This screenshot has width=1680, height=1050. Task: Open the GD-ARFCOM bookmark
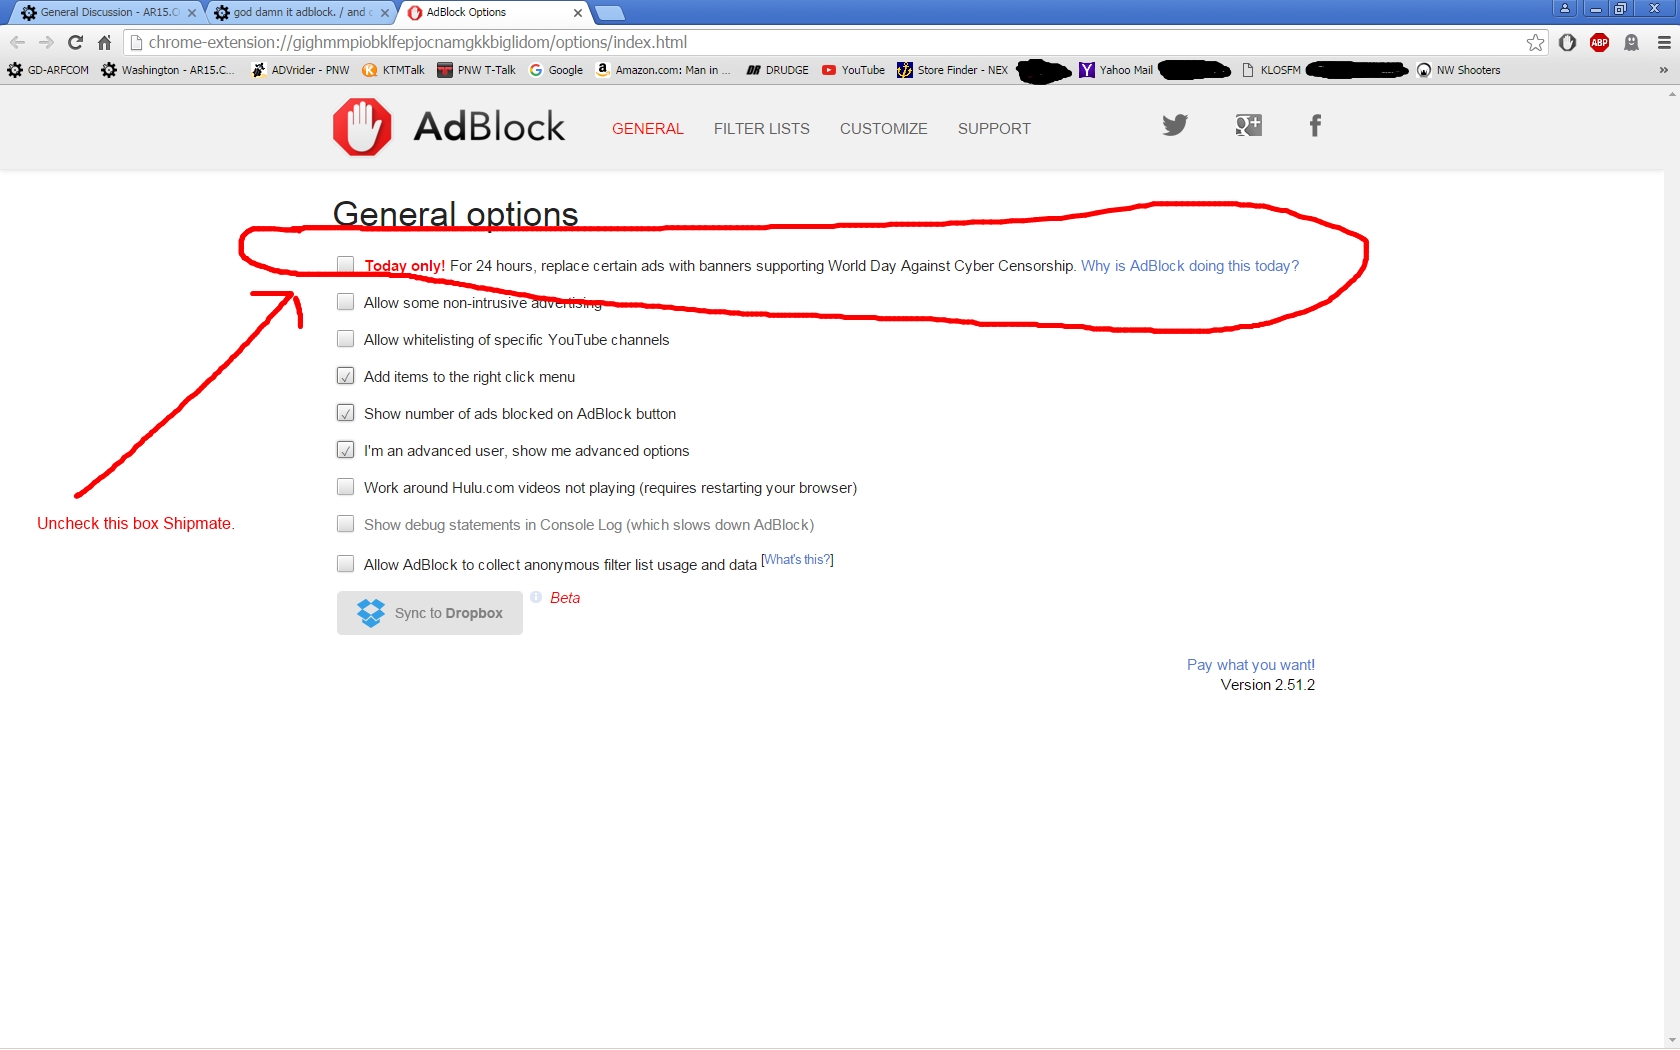(48, 70)
